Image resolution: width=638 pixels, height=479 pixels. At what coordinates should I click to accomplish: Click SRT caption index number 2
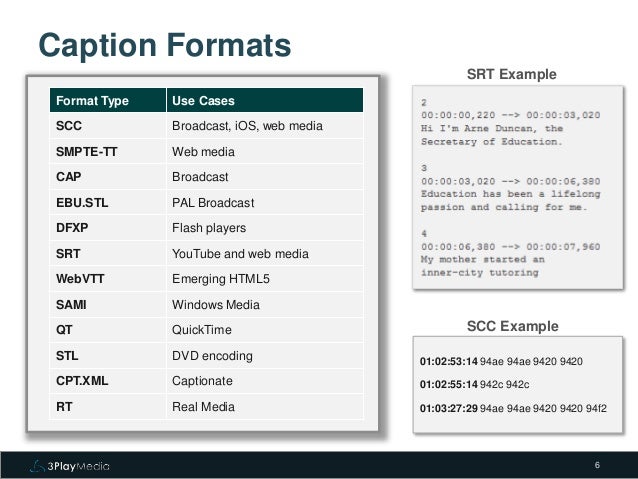424,102
